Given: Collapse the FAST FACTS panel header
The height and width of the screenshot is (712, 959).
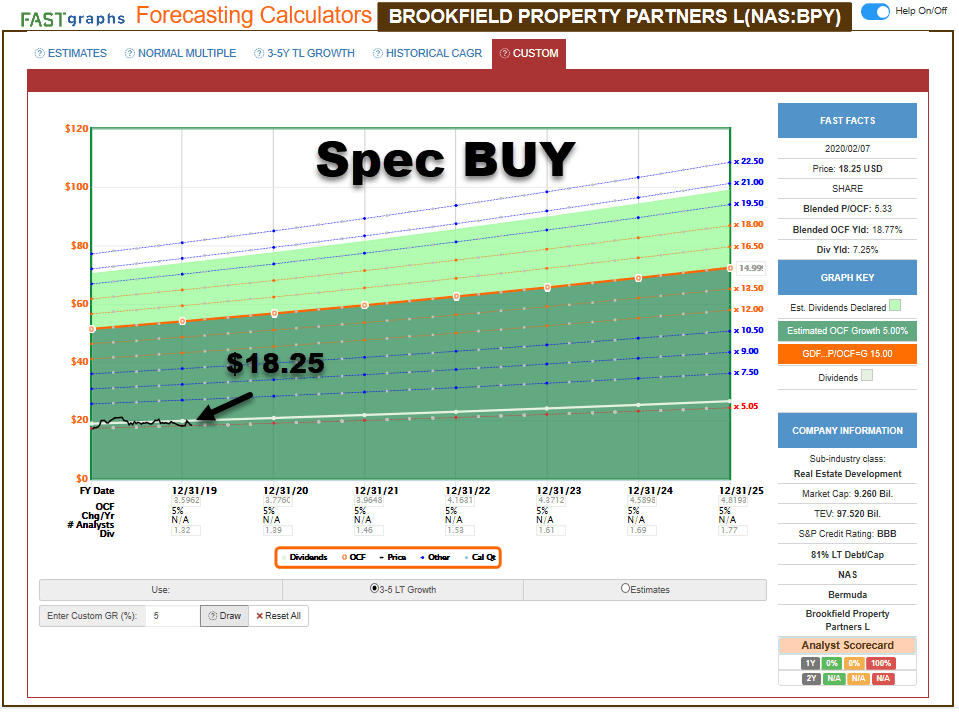Looking at the screenshot, I should 846,120.
